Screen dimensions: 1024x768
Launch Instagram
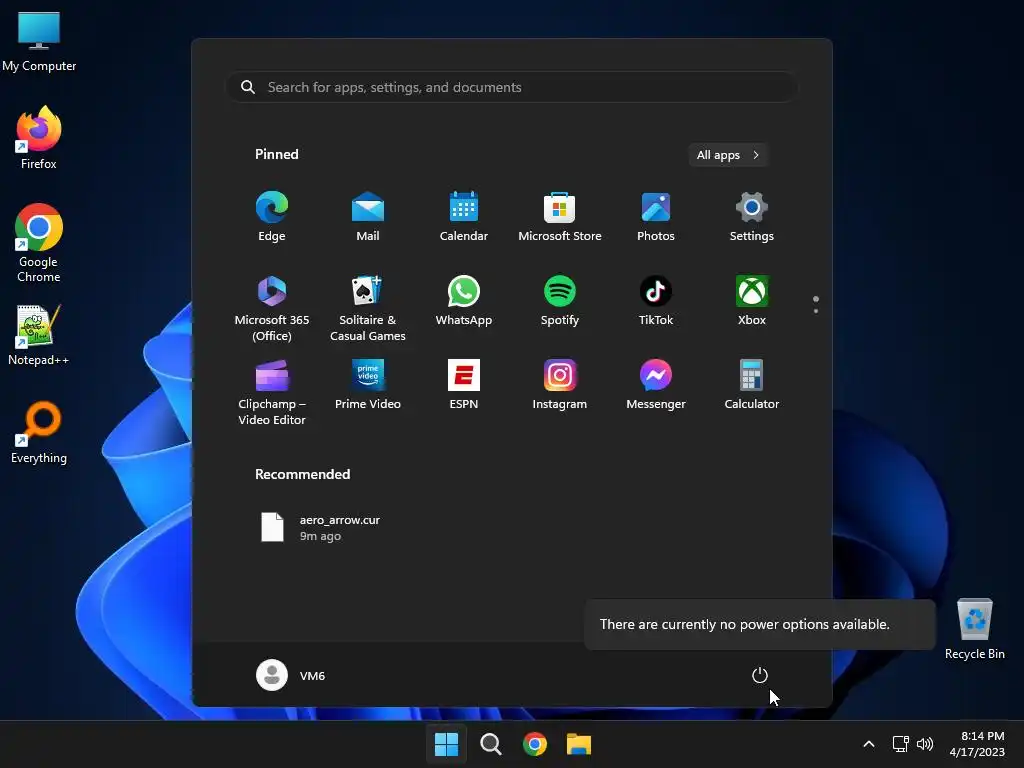click(560, 385)
